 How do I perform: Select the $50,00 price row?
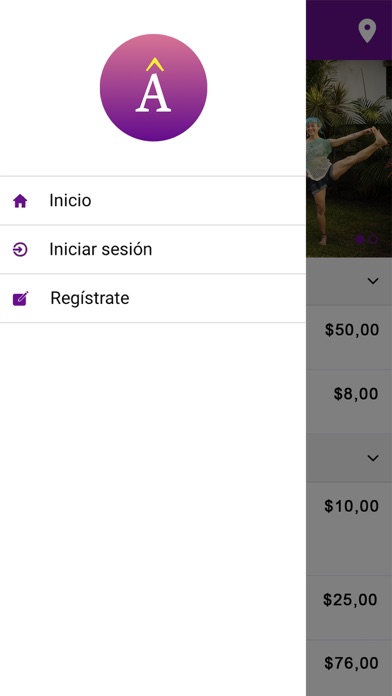click(x=349, y=337)
